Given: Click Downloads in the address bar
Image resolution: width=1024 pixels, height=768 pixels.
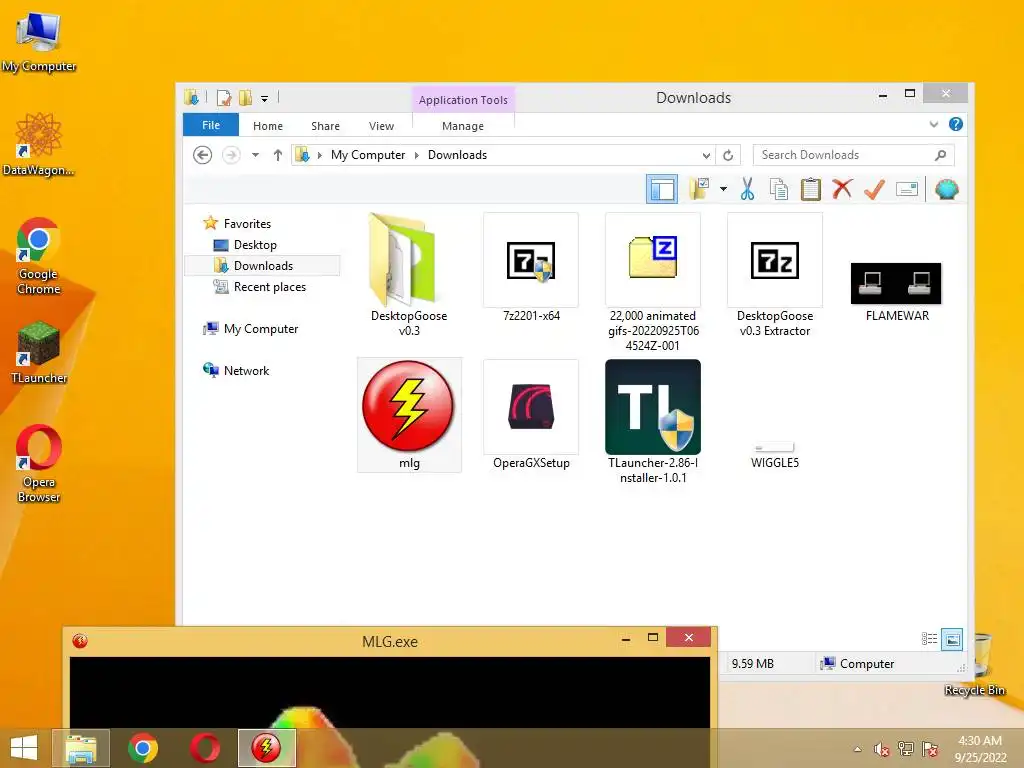Looking at the screenshot, I should pyautogui.click(x=457, y=155).
